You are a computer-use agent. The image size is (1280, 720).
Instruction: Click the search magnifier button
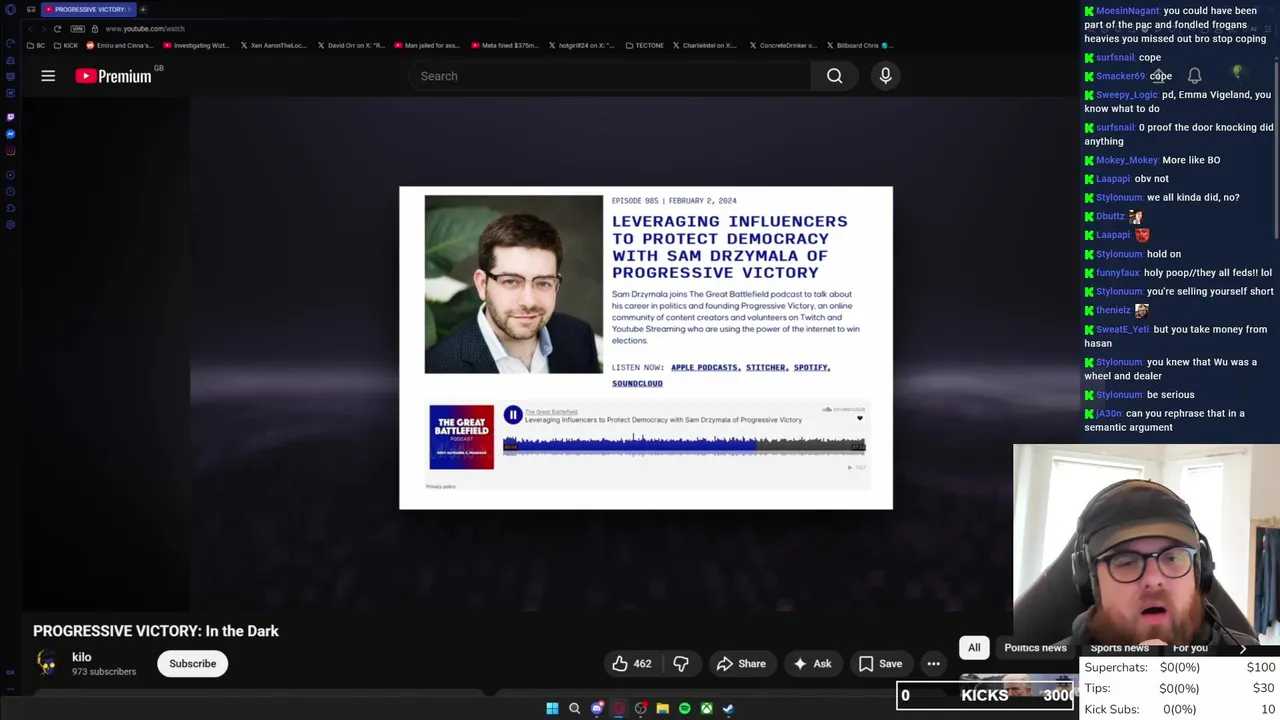[834, 76]
